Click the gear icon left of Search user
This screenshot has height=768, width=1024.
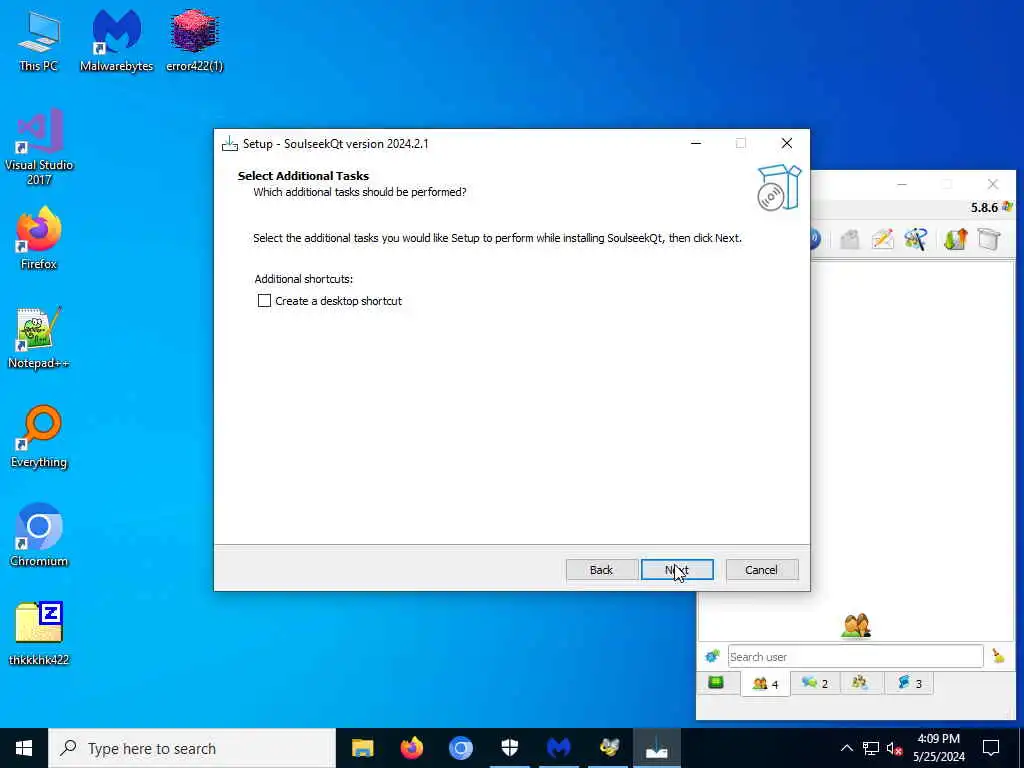click(712, 656)
